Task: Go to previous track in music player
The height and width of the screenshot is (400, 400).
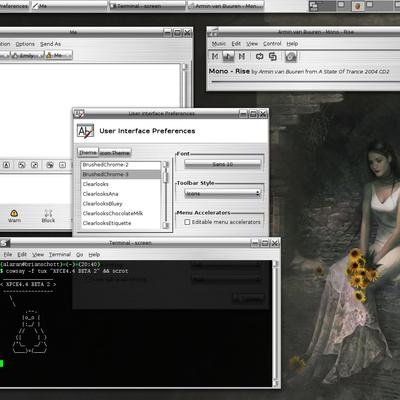Action: click(215, 56)
